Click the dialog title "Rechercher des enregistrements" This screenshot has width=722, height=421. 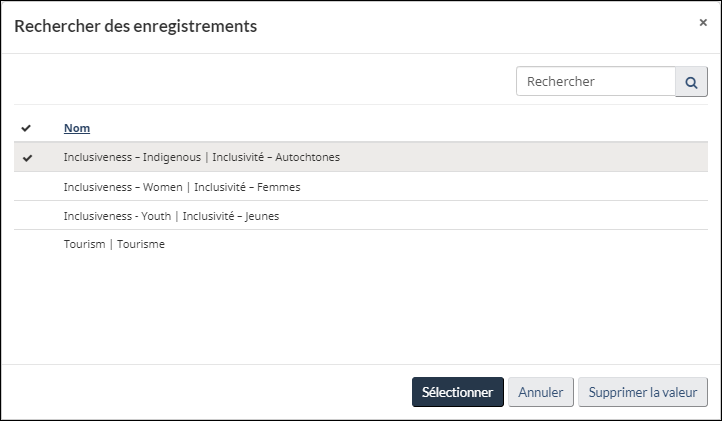[135, 26]
